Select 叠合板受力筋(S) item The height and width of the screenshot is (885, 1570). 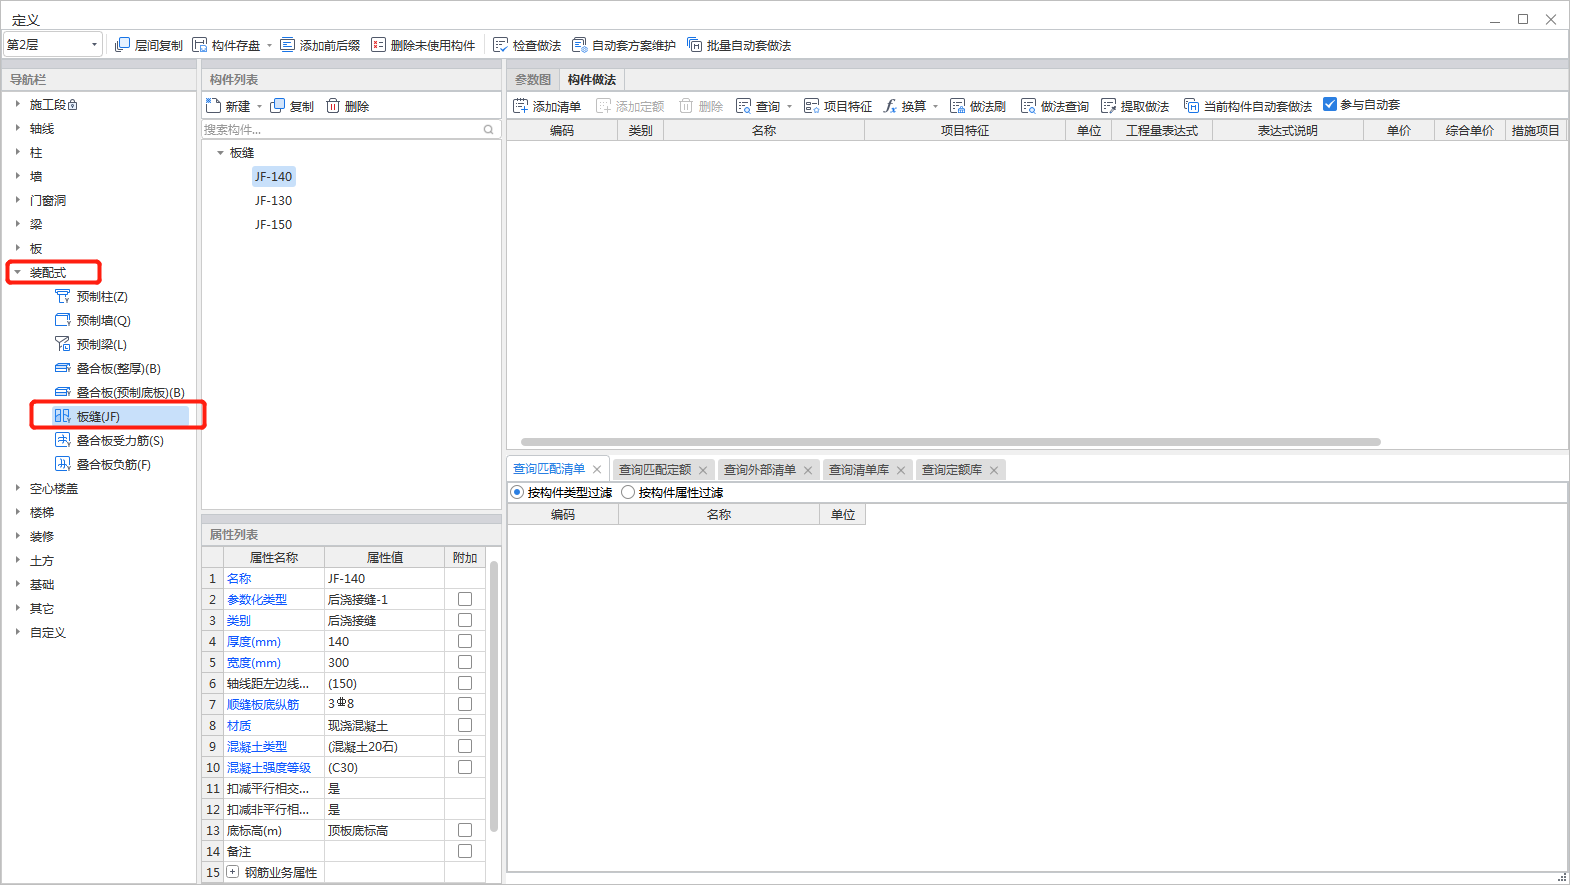(119, 441)
